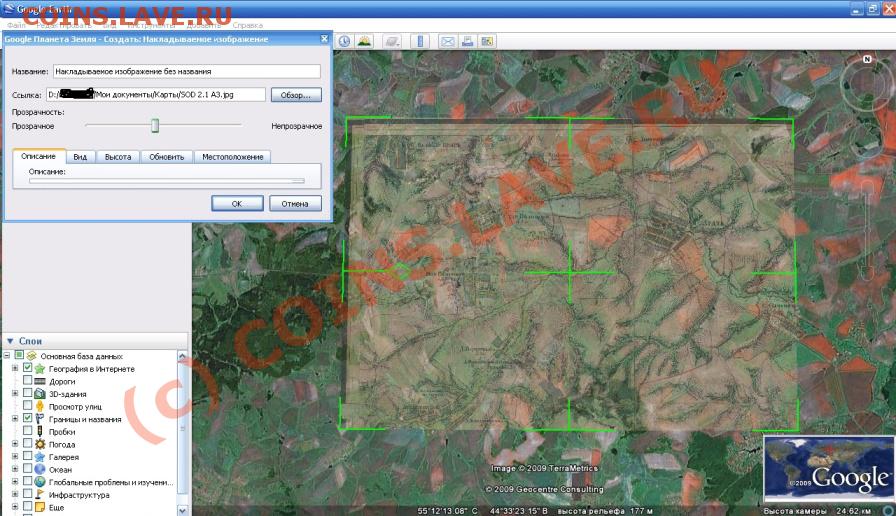The image size is (896, 516).
Task: Enable the Пробки layer checkbox
Action: point(27,431)
